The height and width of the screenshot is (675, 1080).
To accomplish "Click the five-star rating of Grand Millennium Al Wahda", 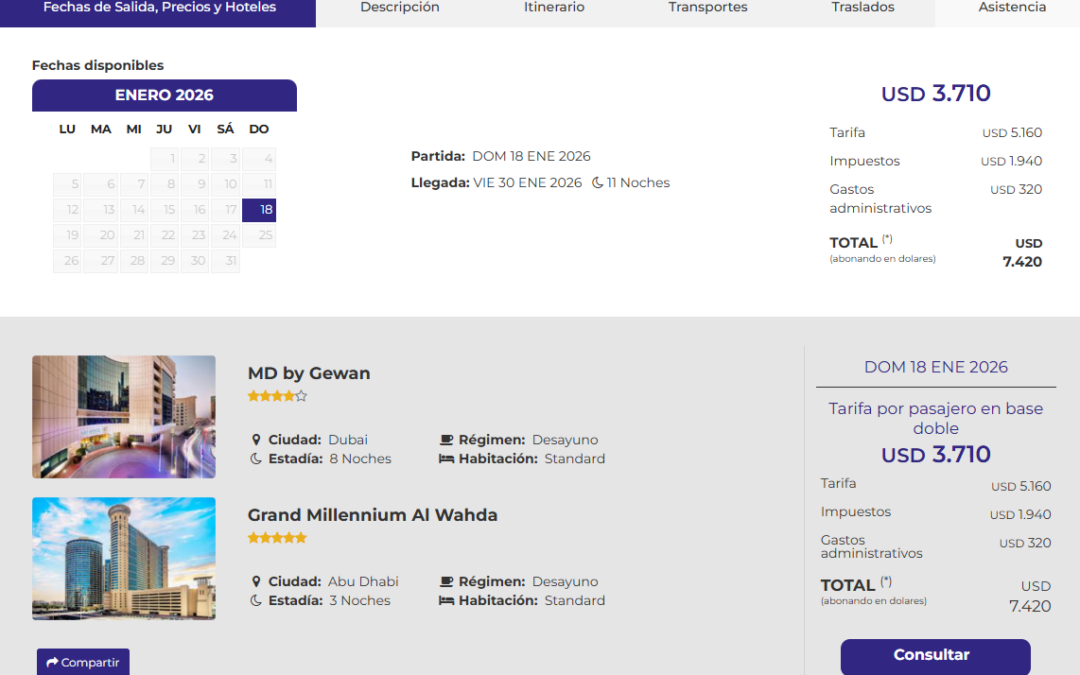I will [277, 538].
